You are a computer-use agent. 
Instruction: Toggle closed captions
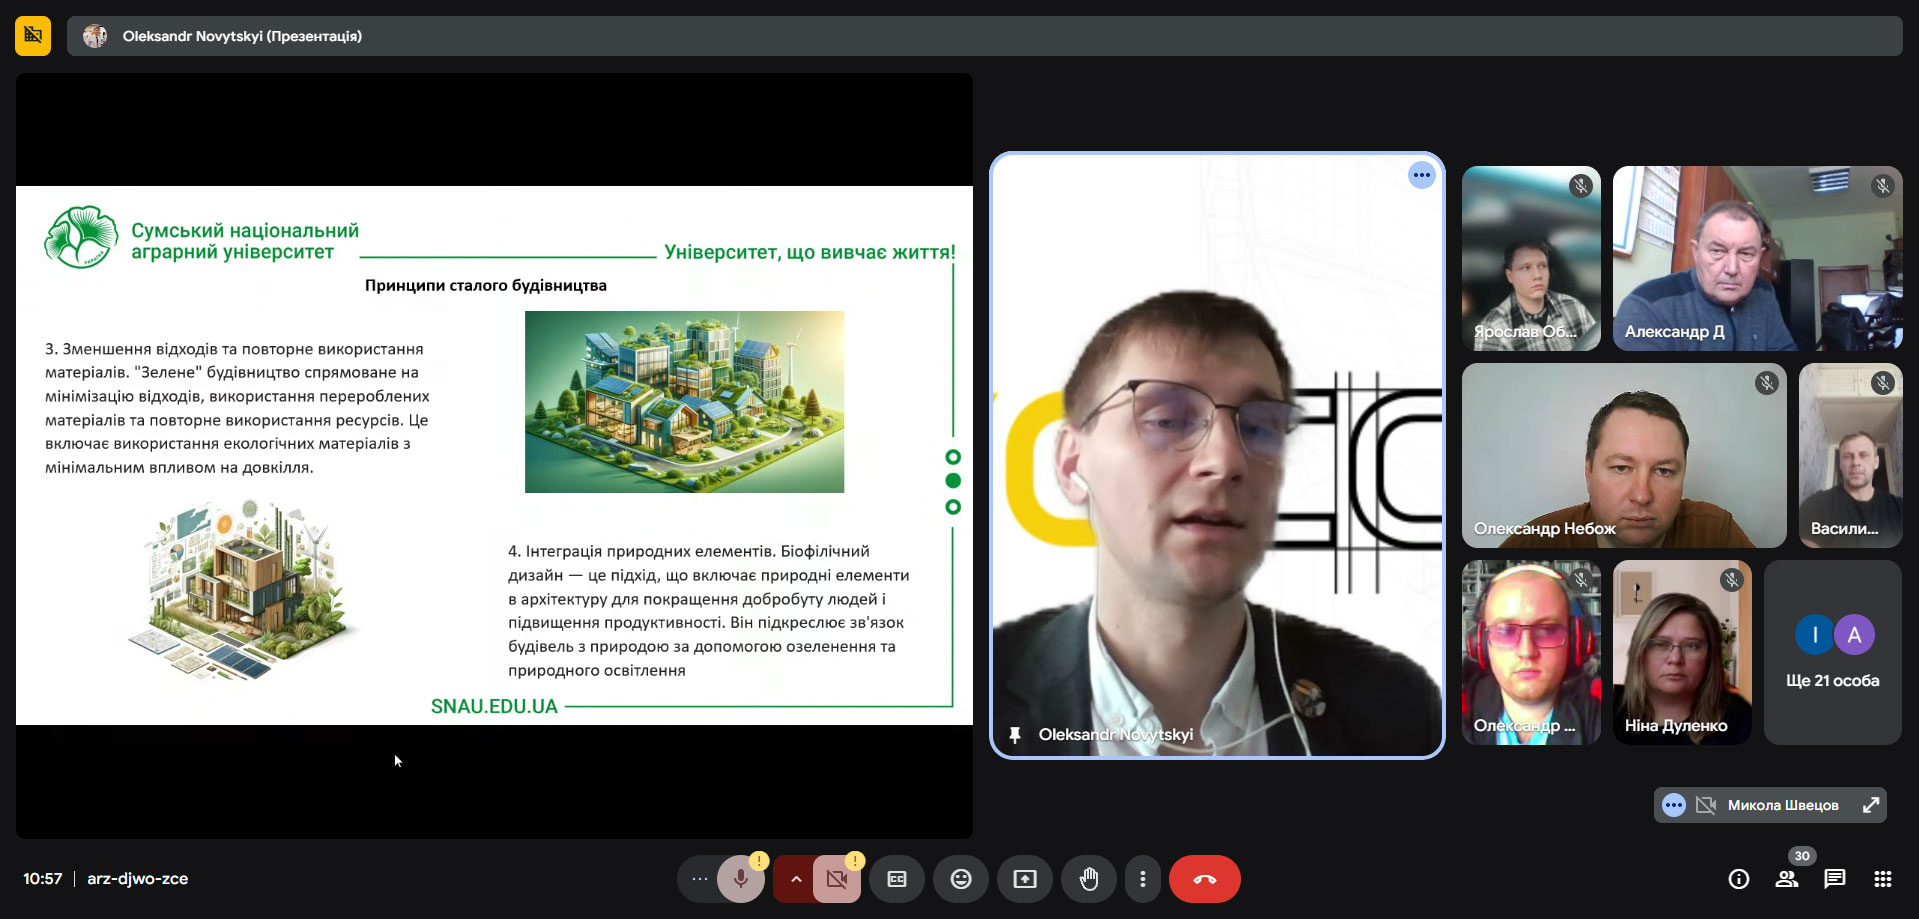897,879
